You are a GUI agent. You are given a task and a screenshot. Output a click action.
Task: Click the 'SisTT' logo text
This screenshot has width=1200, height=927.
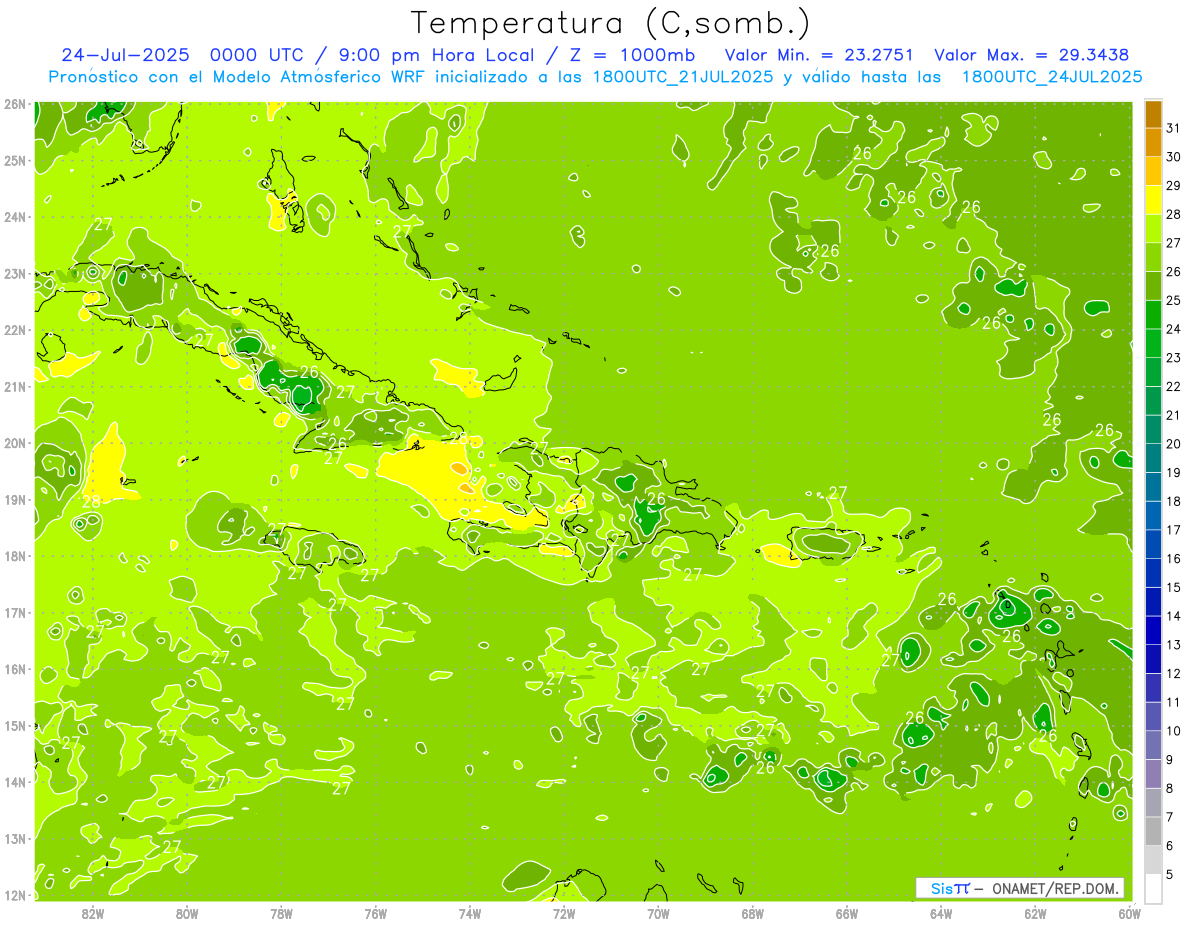[x=950, y=888]
